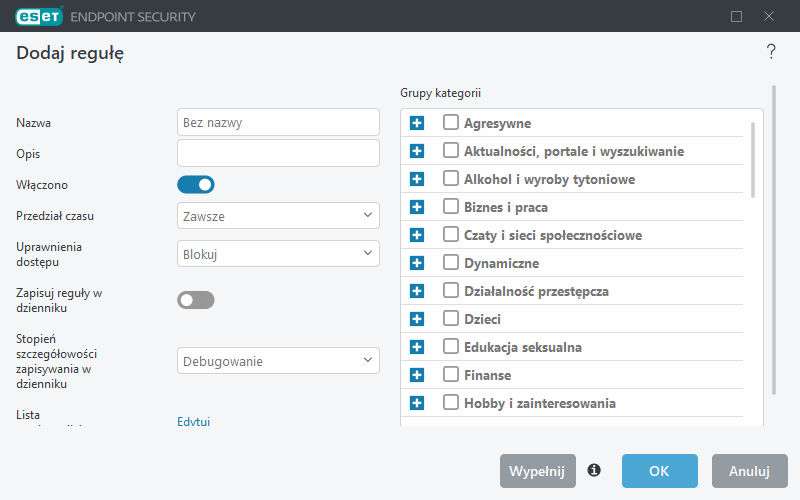
Task: Expand Alkohol i wyroby tytoniowe group
Action: pos(417,179)
